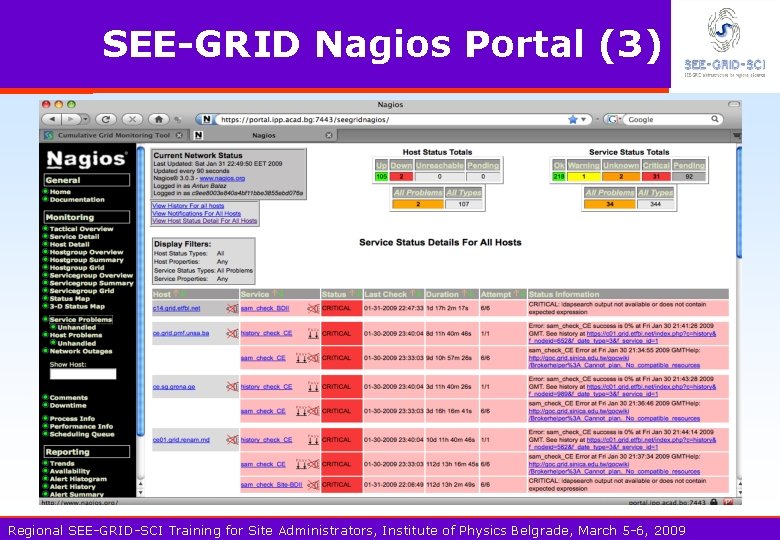The width and height of the screenshot is (780, 540).
Task: Click notifications-disabled icon beside ce.grid.pmf.unsa.ba host
Action: [232, 333]
